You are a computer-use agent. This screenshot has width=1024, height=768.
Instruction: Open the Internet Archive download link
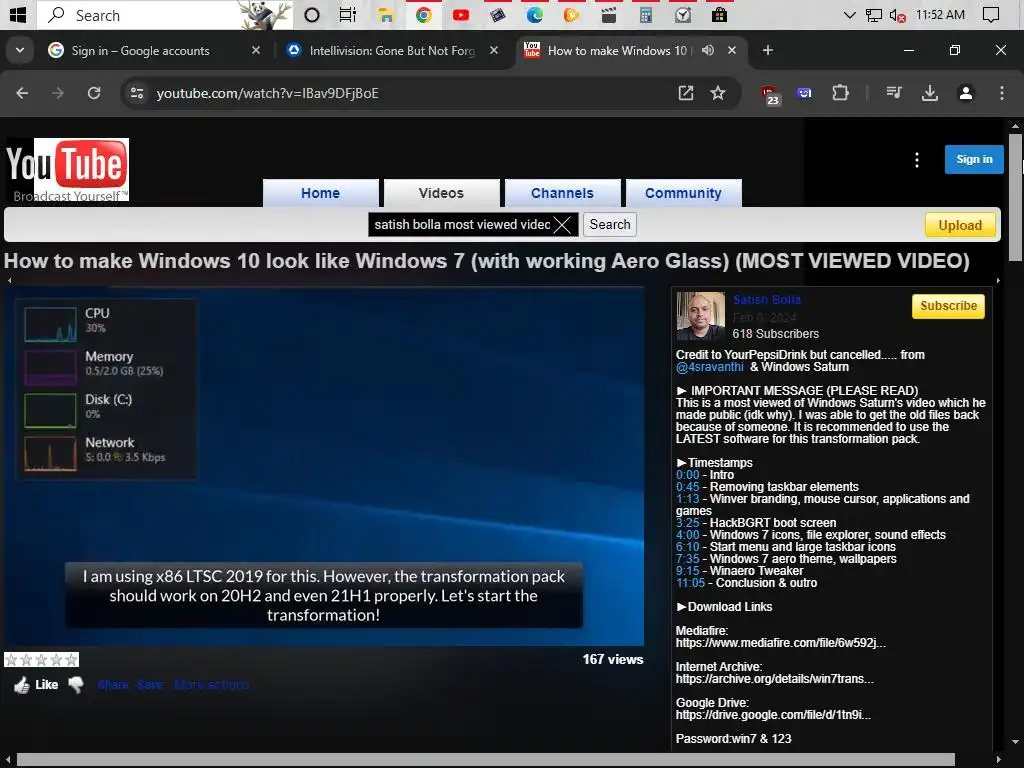pyautogui.click(x=775, y=679)
